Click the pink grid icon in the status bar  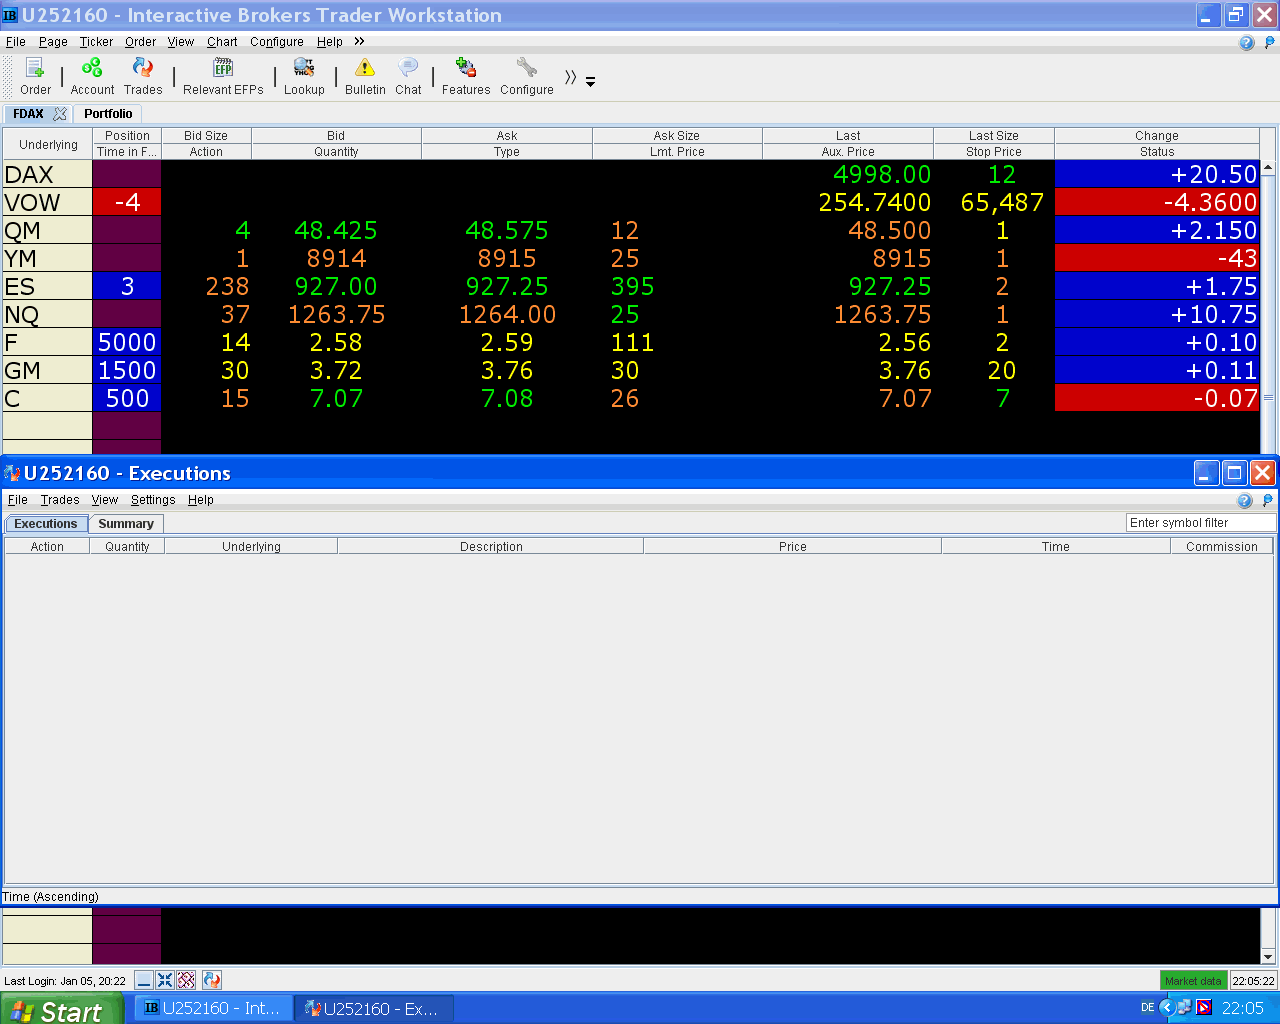coord(186,980)
